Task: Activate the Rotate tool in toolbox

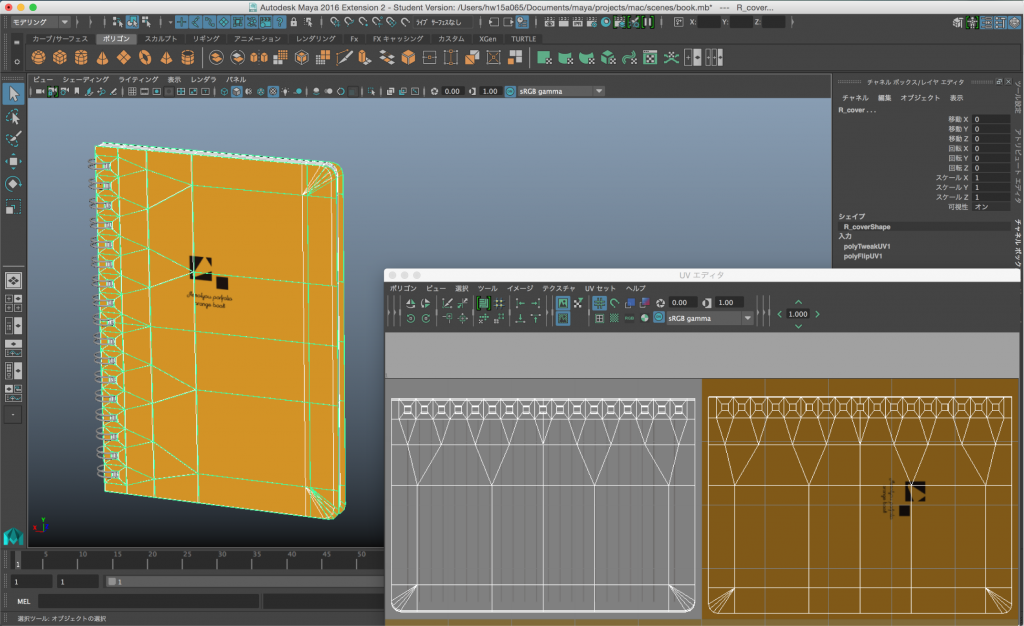Action: [12, 183]
